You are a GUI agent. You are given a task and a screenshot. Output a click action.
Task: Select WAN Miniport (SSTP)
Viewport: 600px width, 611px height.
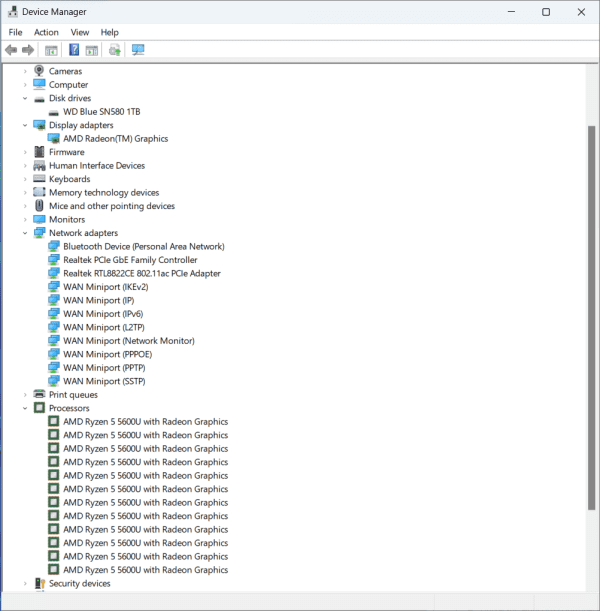pos(104,381)
